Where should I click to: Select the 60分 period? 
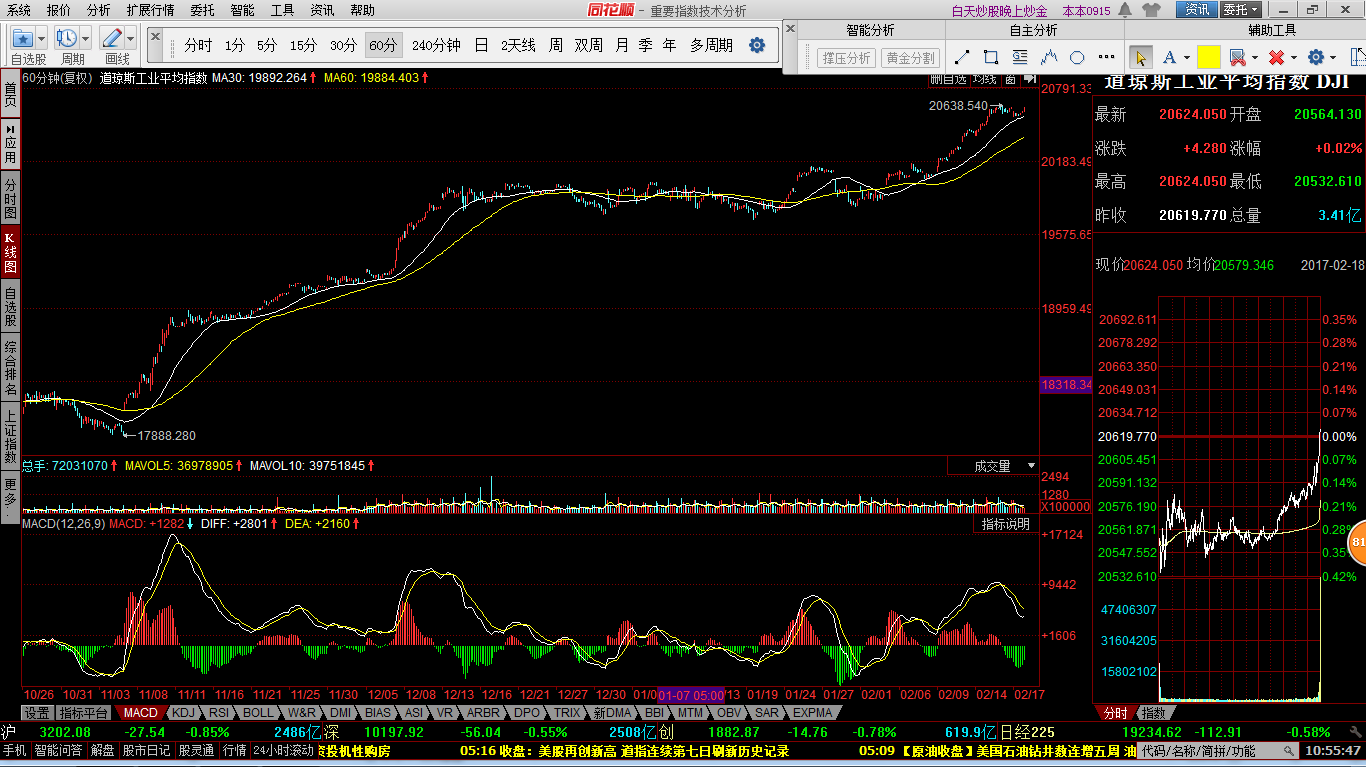pyautogui.click(x=383, y=45)
